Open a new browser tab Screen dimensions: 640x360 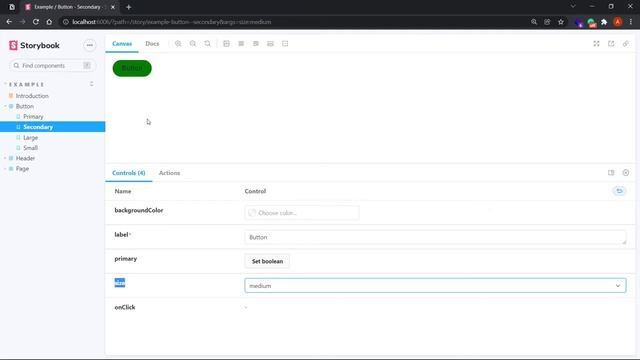pyautogui.click(x=129, y=7)
